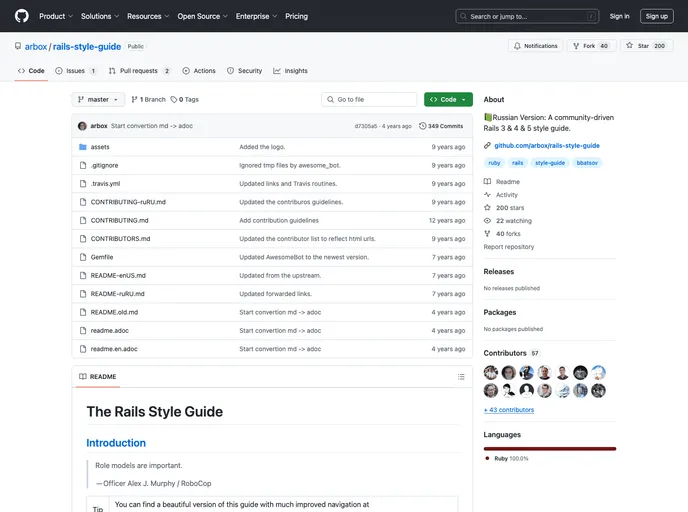View the 1 Branch link
Viewport: 688px width, 512px height.
[x=148, y=100]
